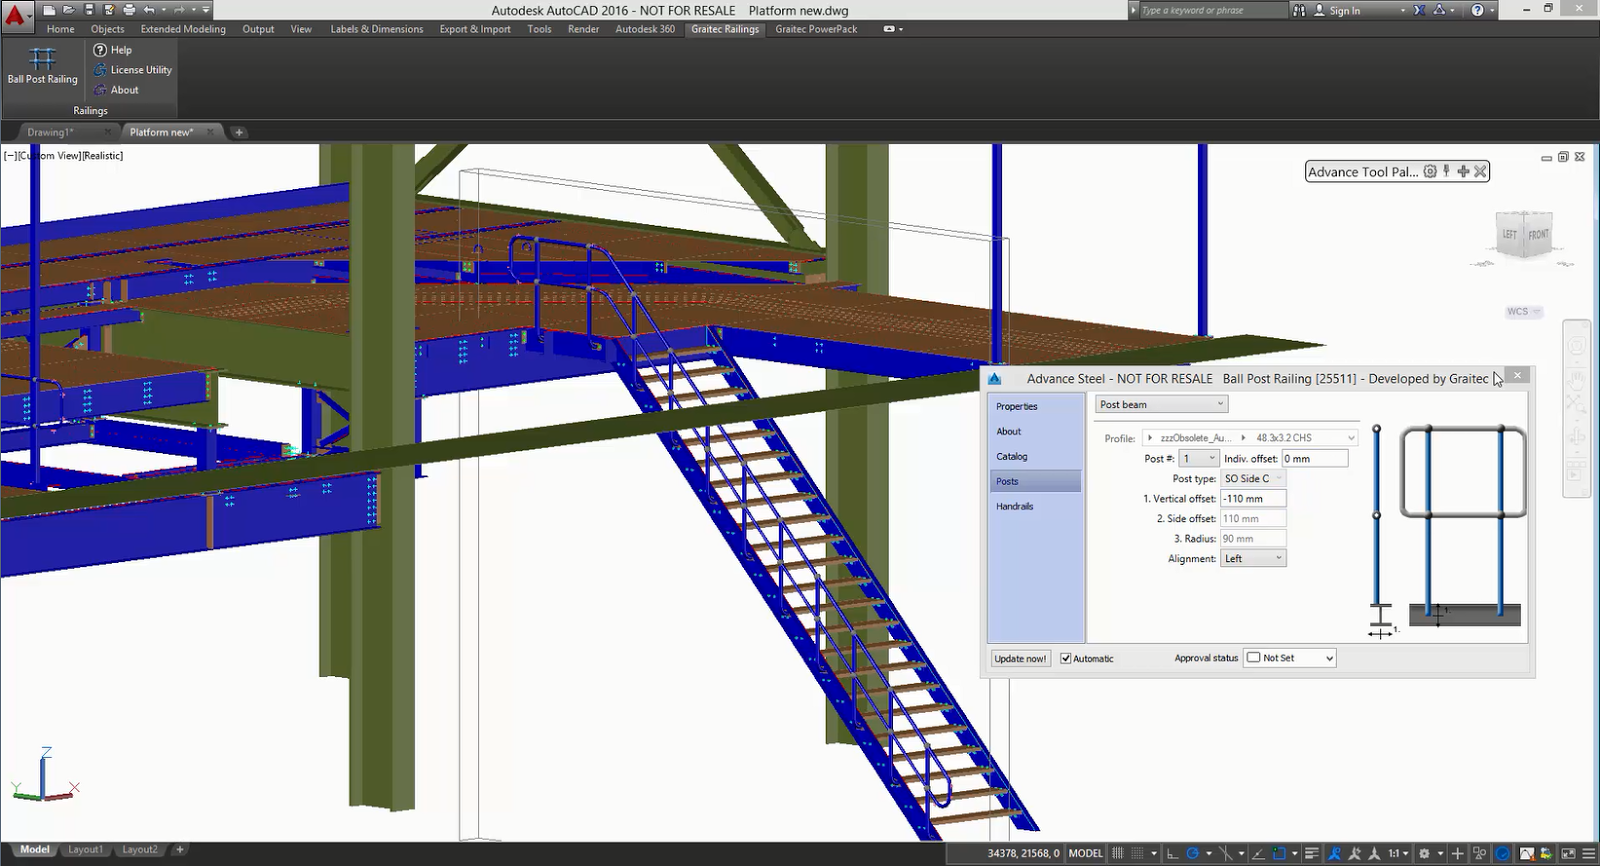
Task: Toggle lineweight display in status bar
Action: (1312, 853)
